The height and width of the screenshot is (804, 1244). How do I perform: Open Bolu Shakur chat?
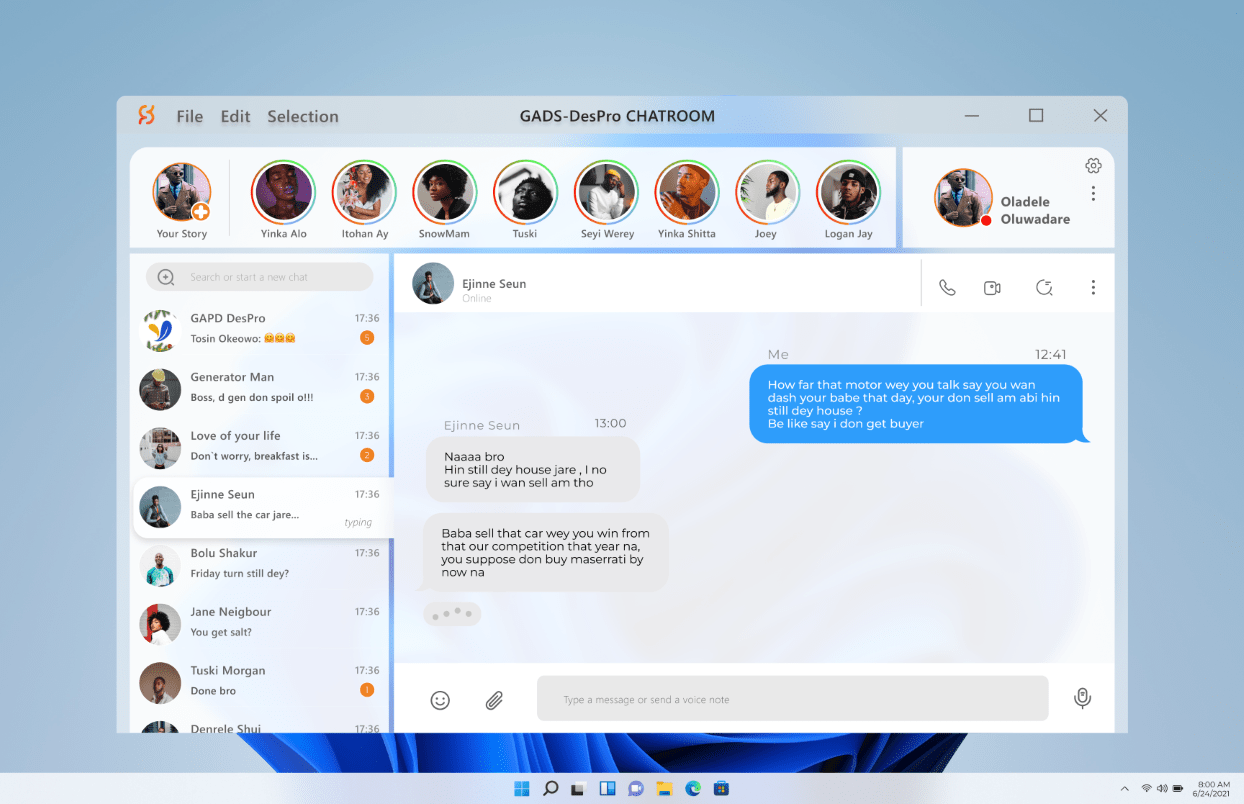coord(260,564)
